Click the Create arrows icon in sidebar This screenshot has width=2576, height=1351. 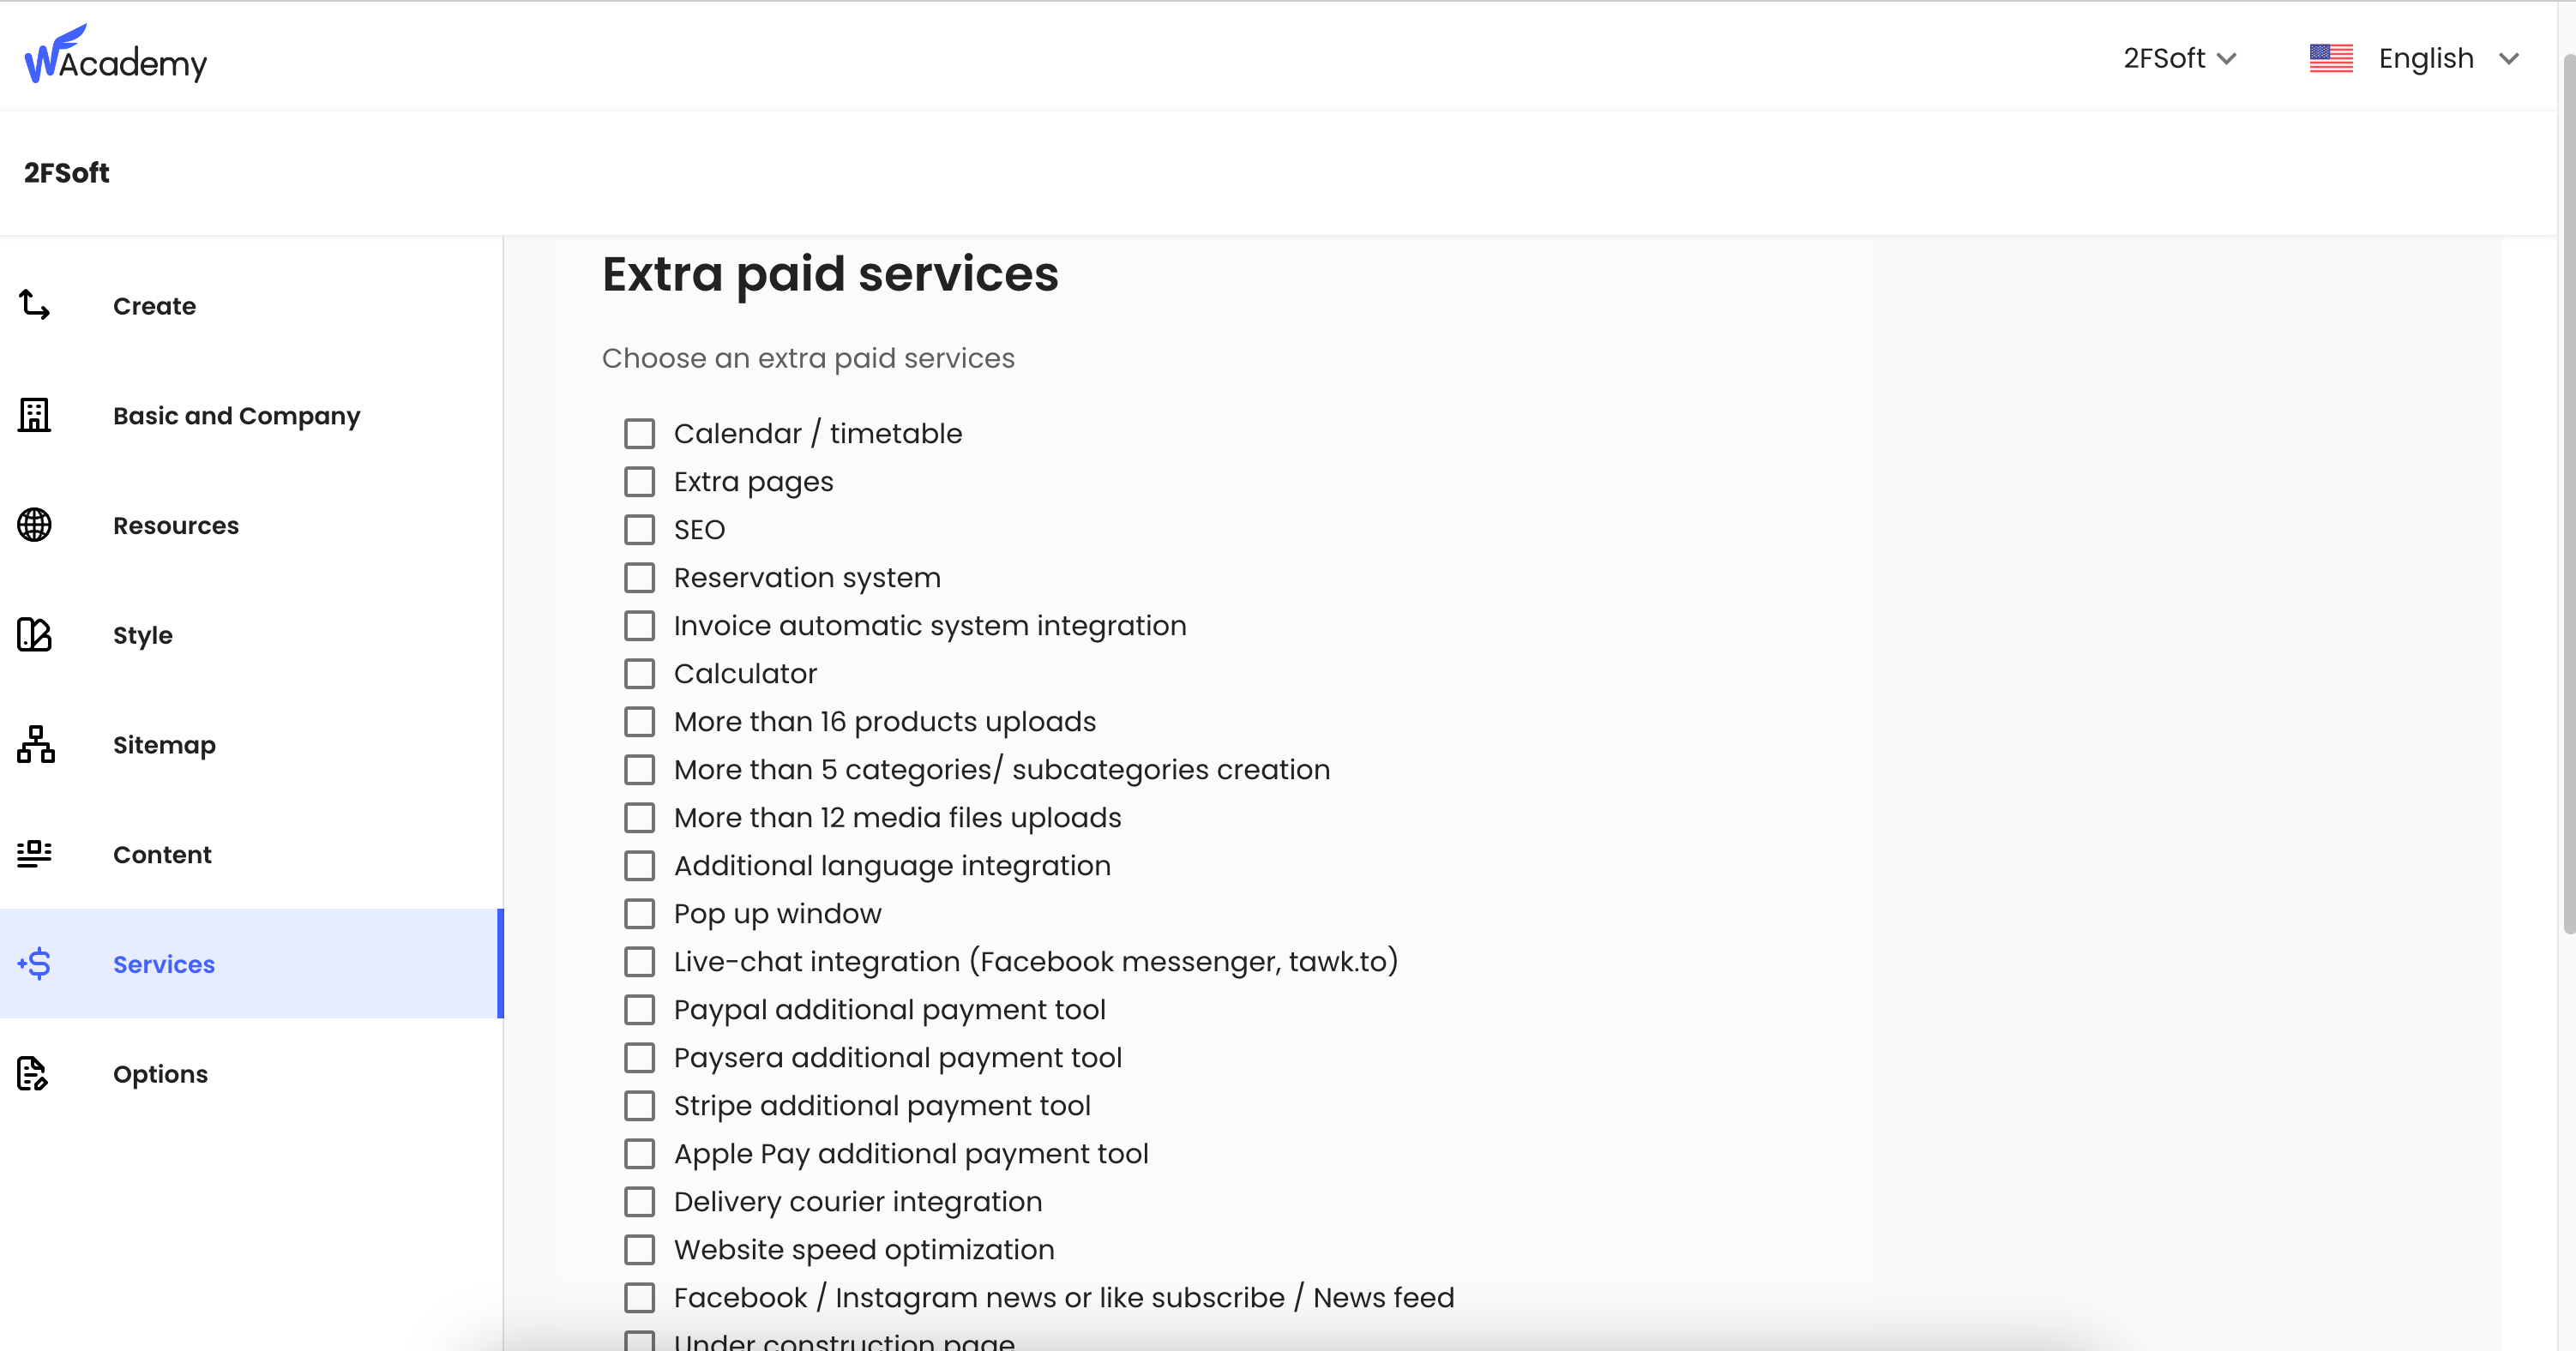tap(34, 305)
